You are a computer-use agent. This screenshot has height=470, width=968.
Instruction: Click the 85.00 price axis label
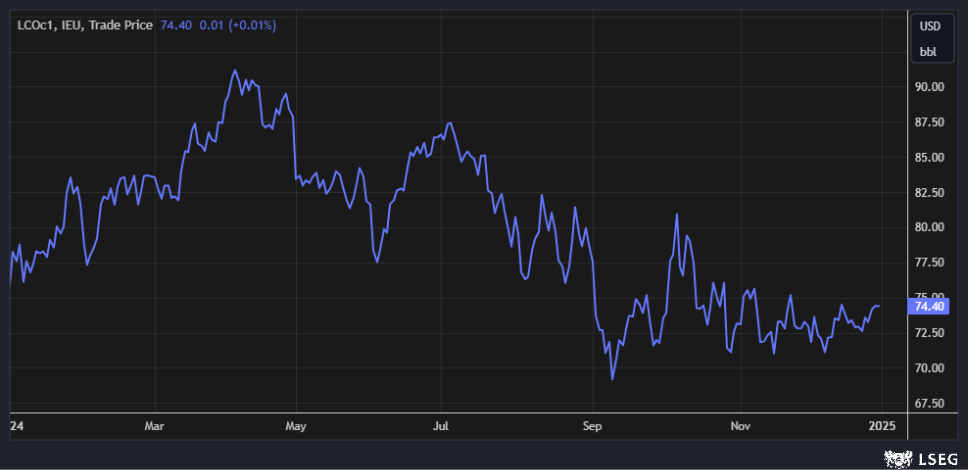click(929, 157)
